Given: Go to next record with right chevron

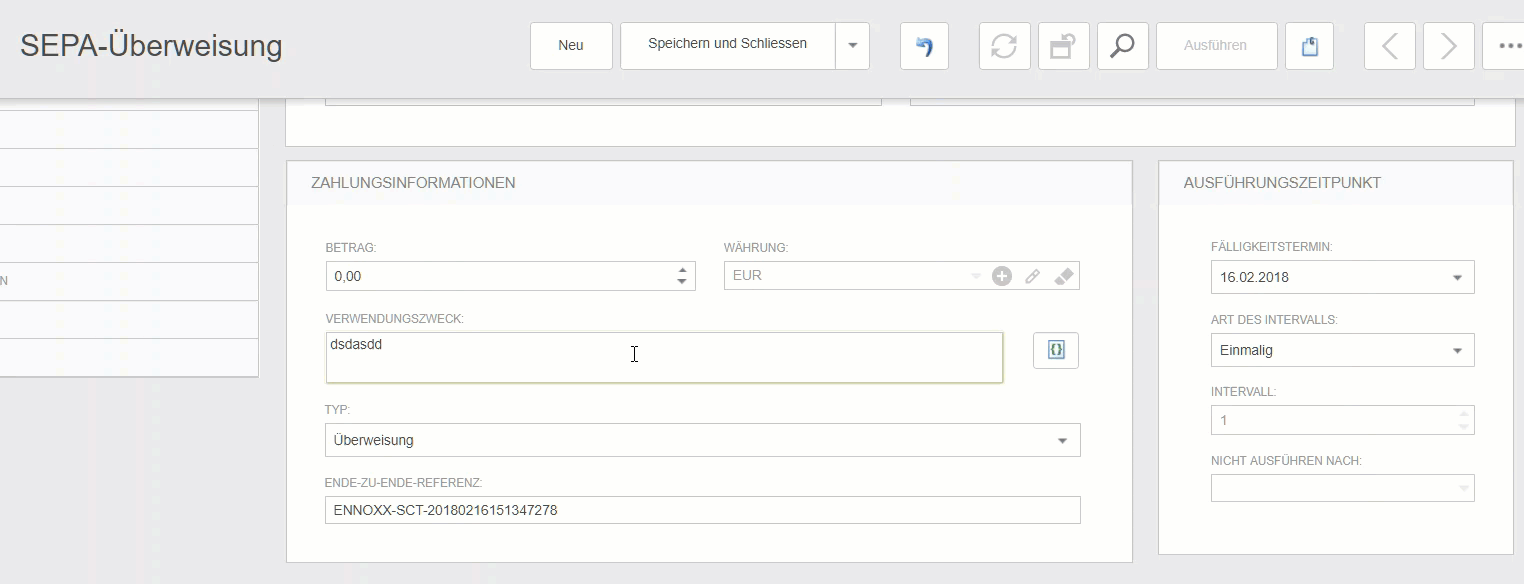Looking at the screenshot, I should (x=1448, y=46).
